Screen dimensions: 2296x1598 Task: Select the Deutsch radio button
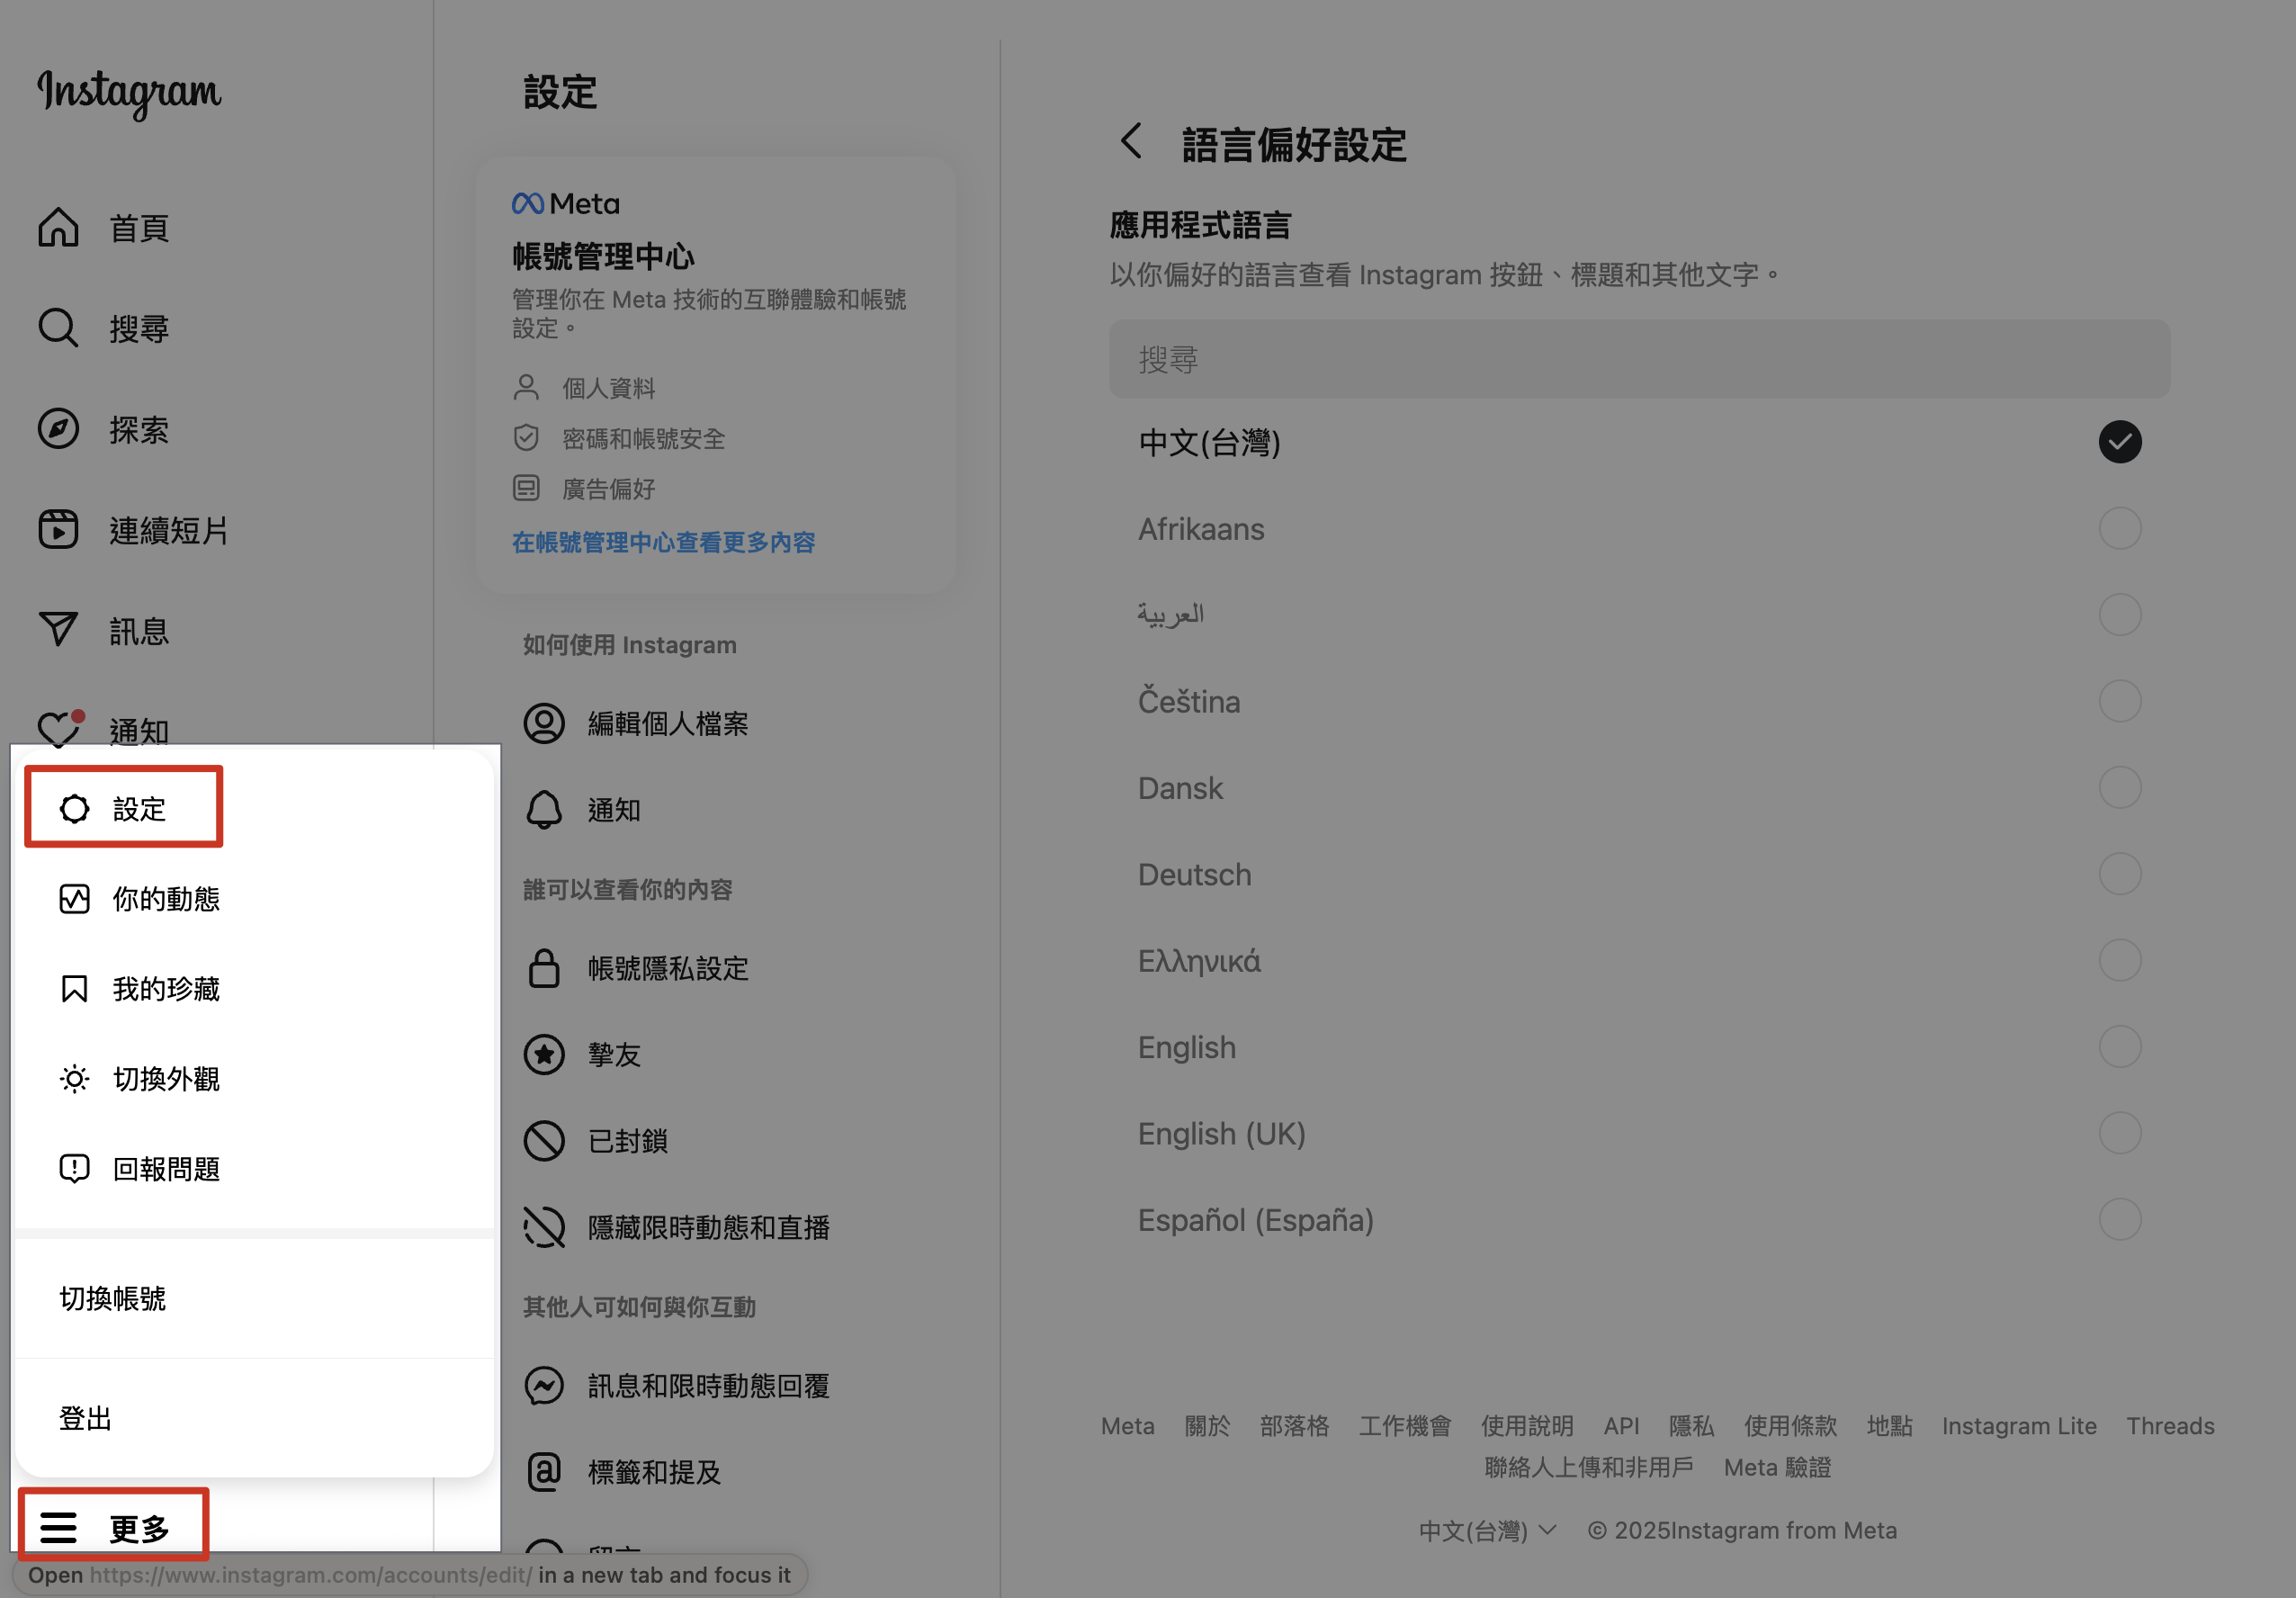click(2119, 874)
